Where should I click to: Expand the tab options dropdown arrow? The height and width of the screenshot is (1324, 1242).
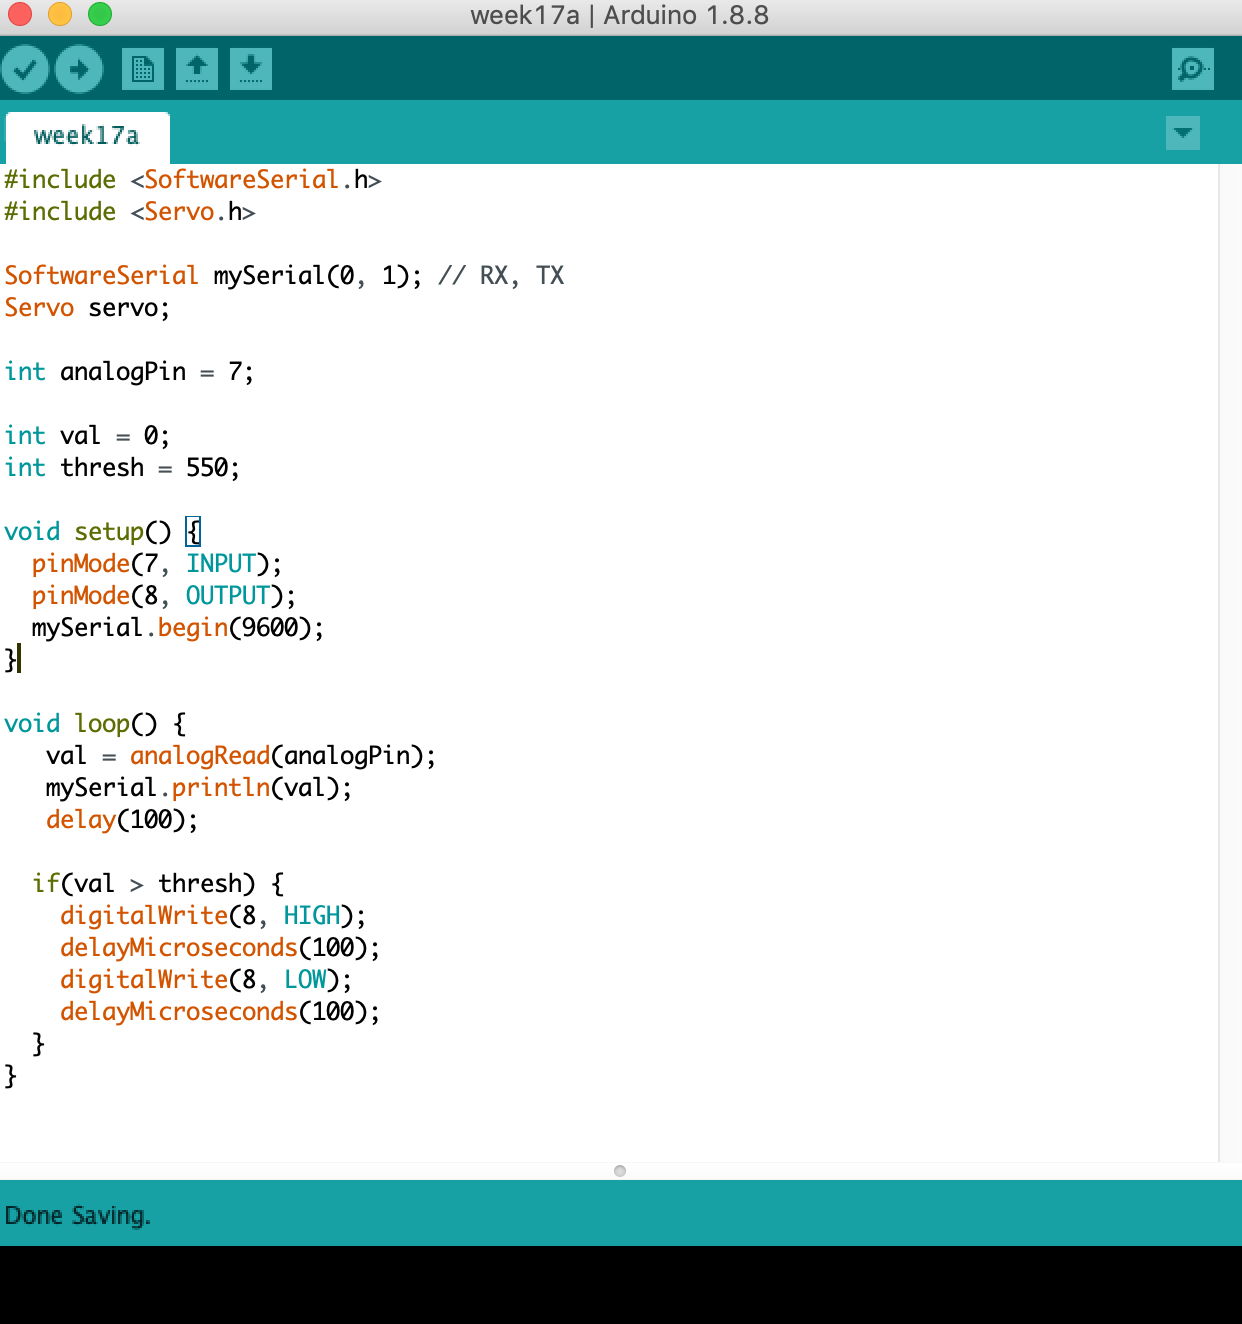(x=1183, y=133)
